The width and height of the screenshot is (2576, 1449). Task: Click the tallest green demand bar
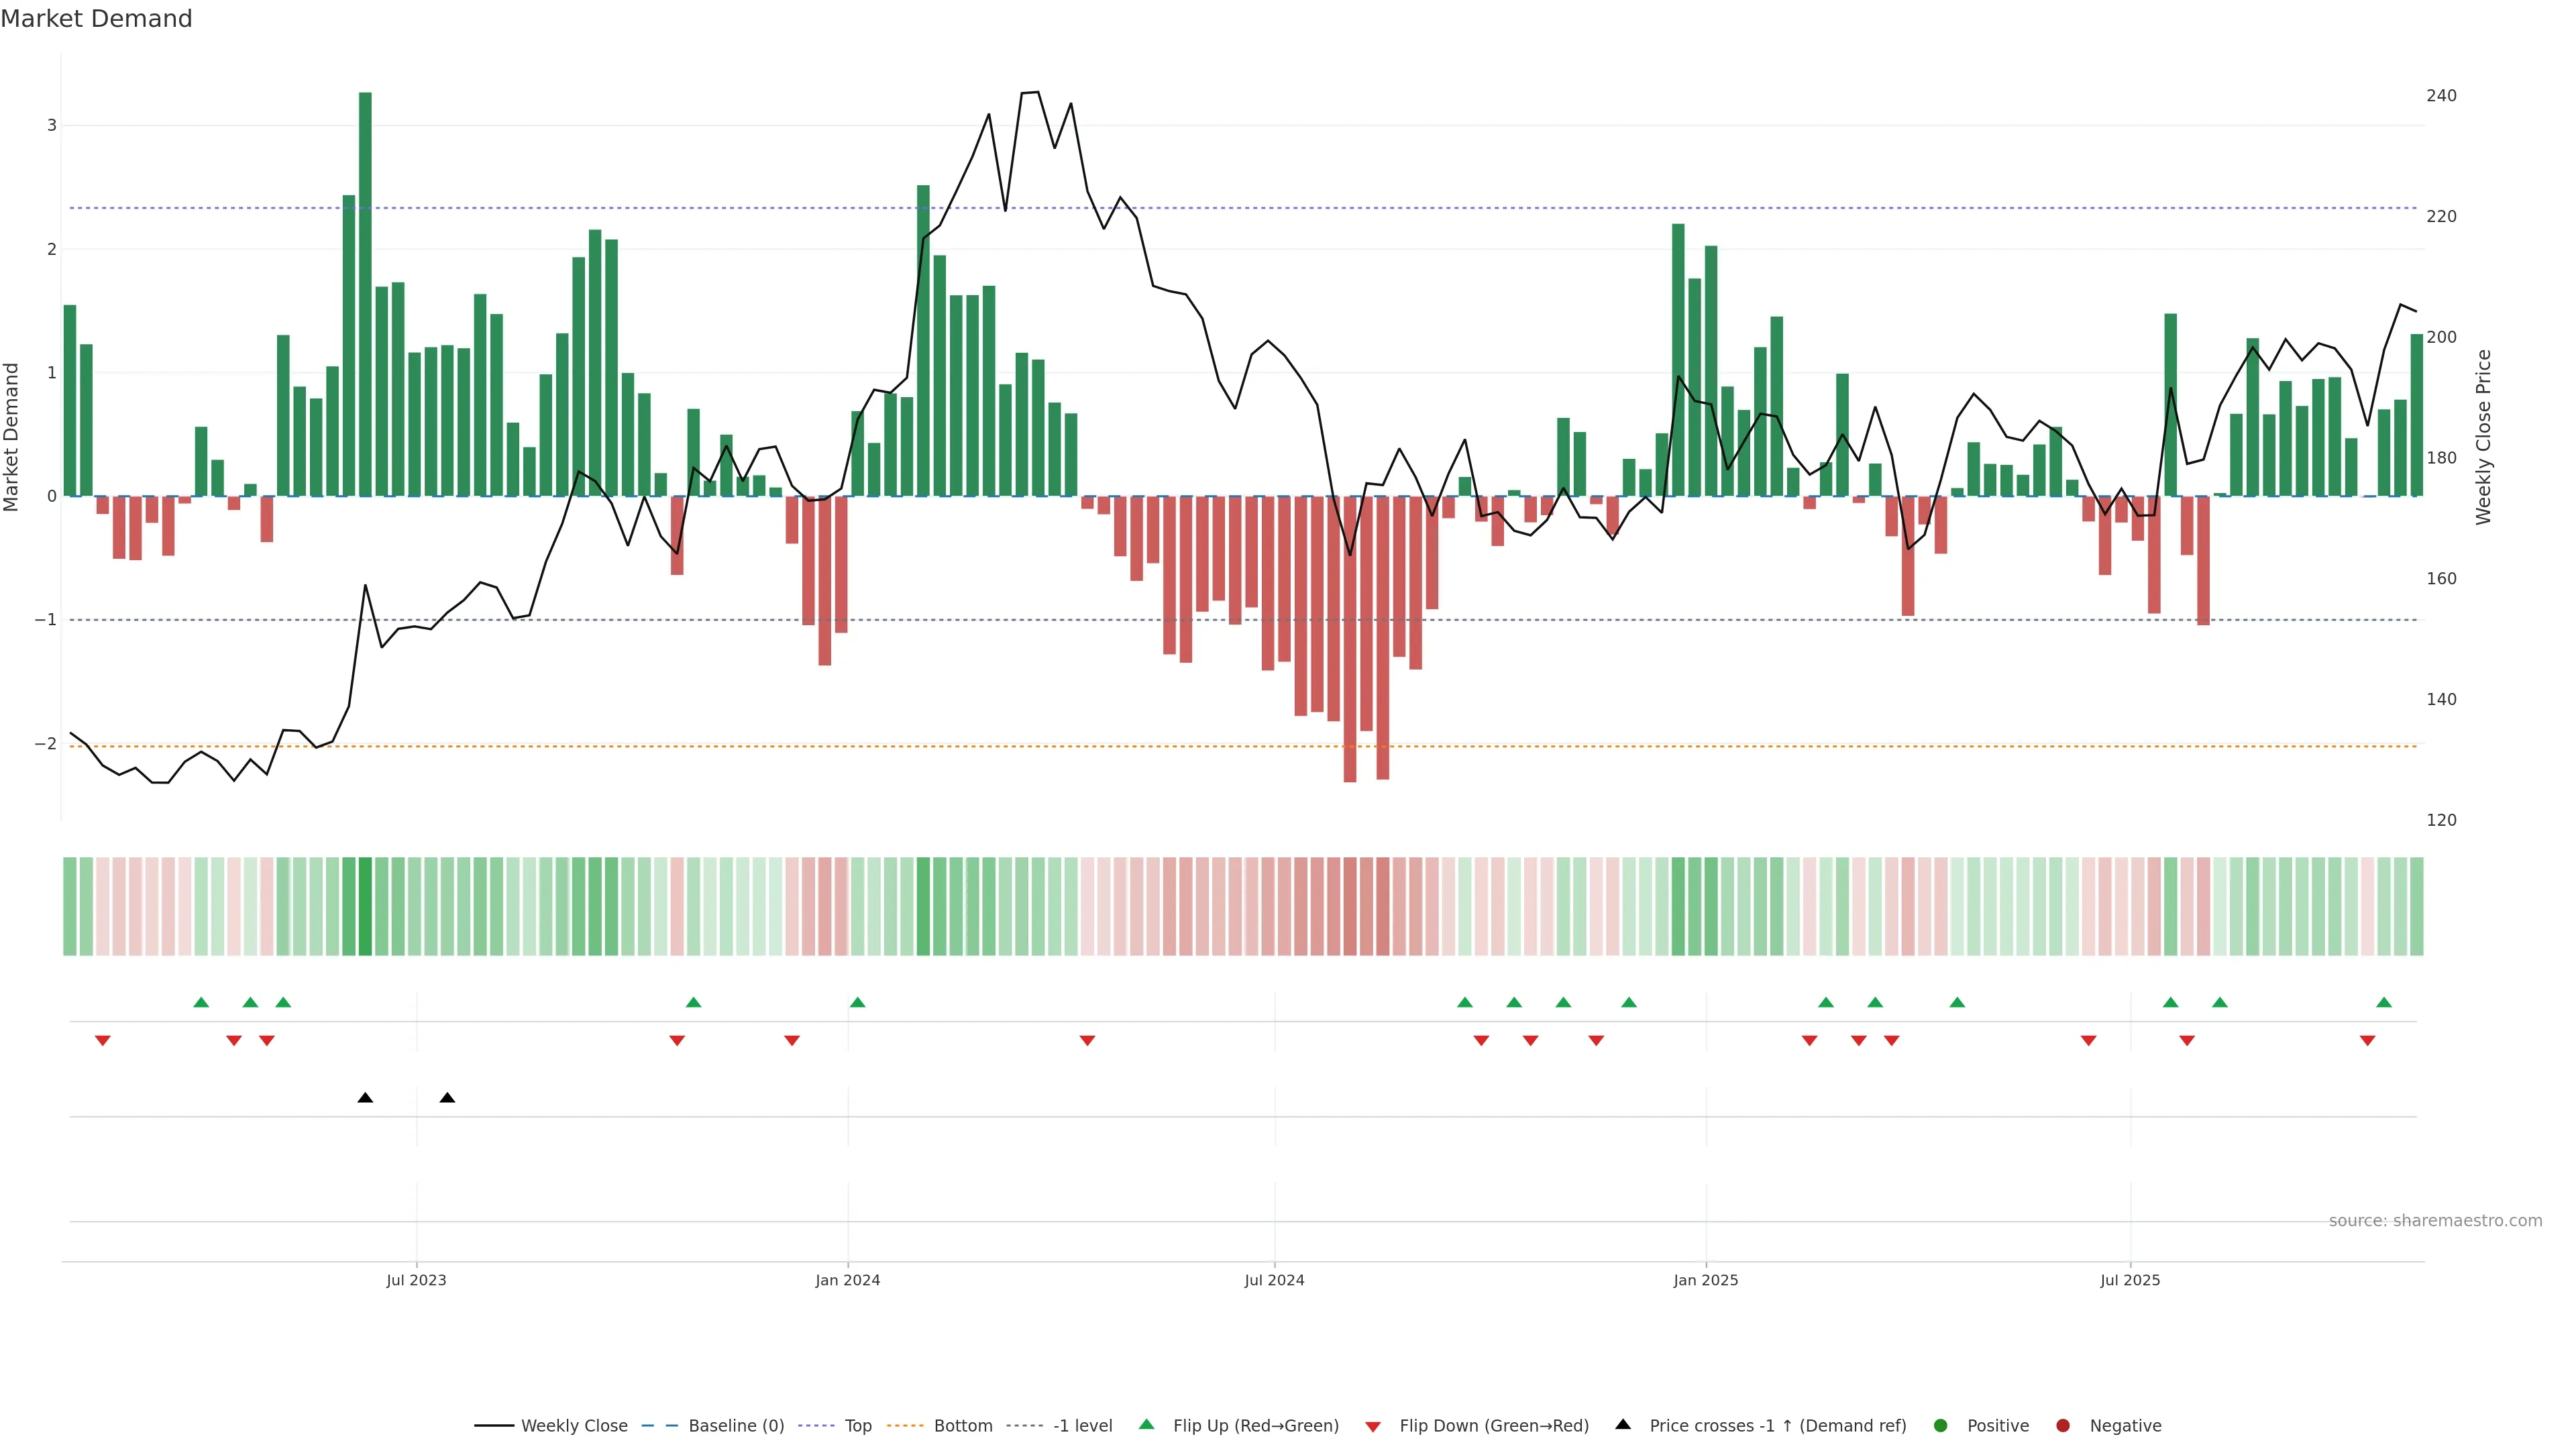pyautogui.click(x=365, y=293)
